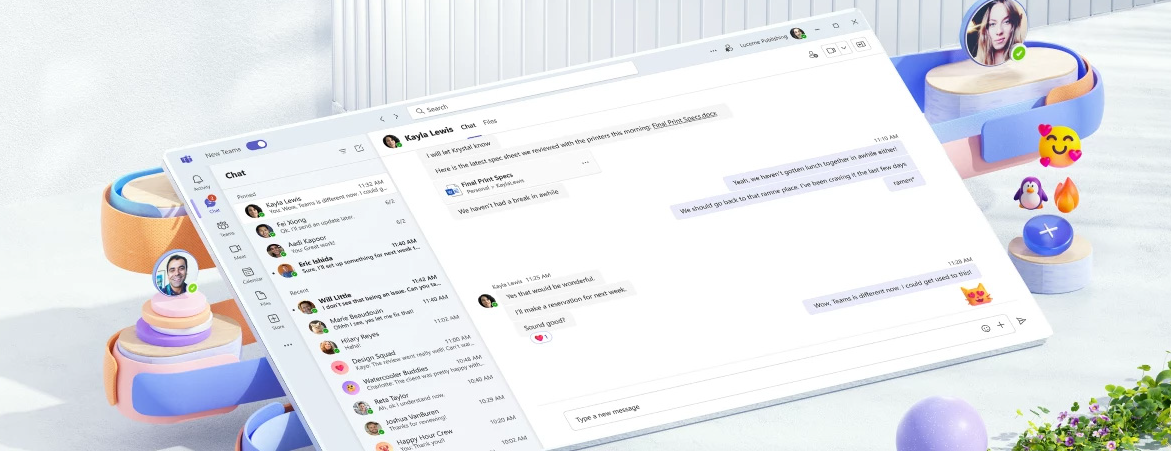Viewport: 1171px width, 451px height.
Task: Switch to the Chat tab
Action: [468, 125]
